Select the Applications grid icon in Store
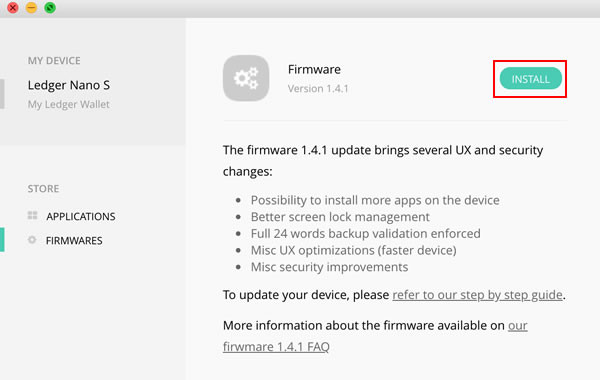Screen dimensions: 600x380 (x=33, y=215)
